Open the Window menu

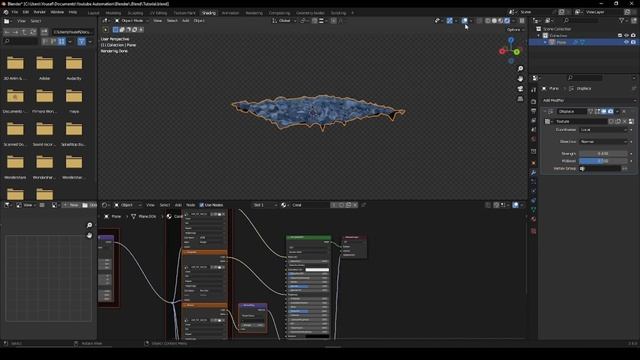tap(57, 12)
